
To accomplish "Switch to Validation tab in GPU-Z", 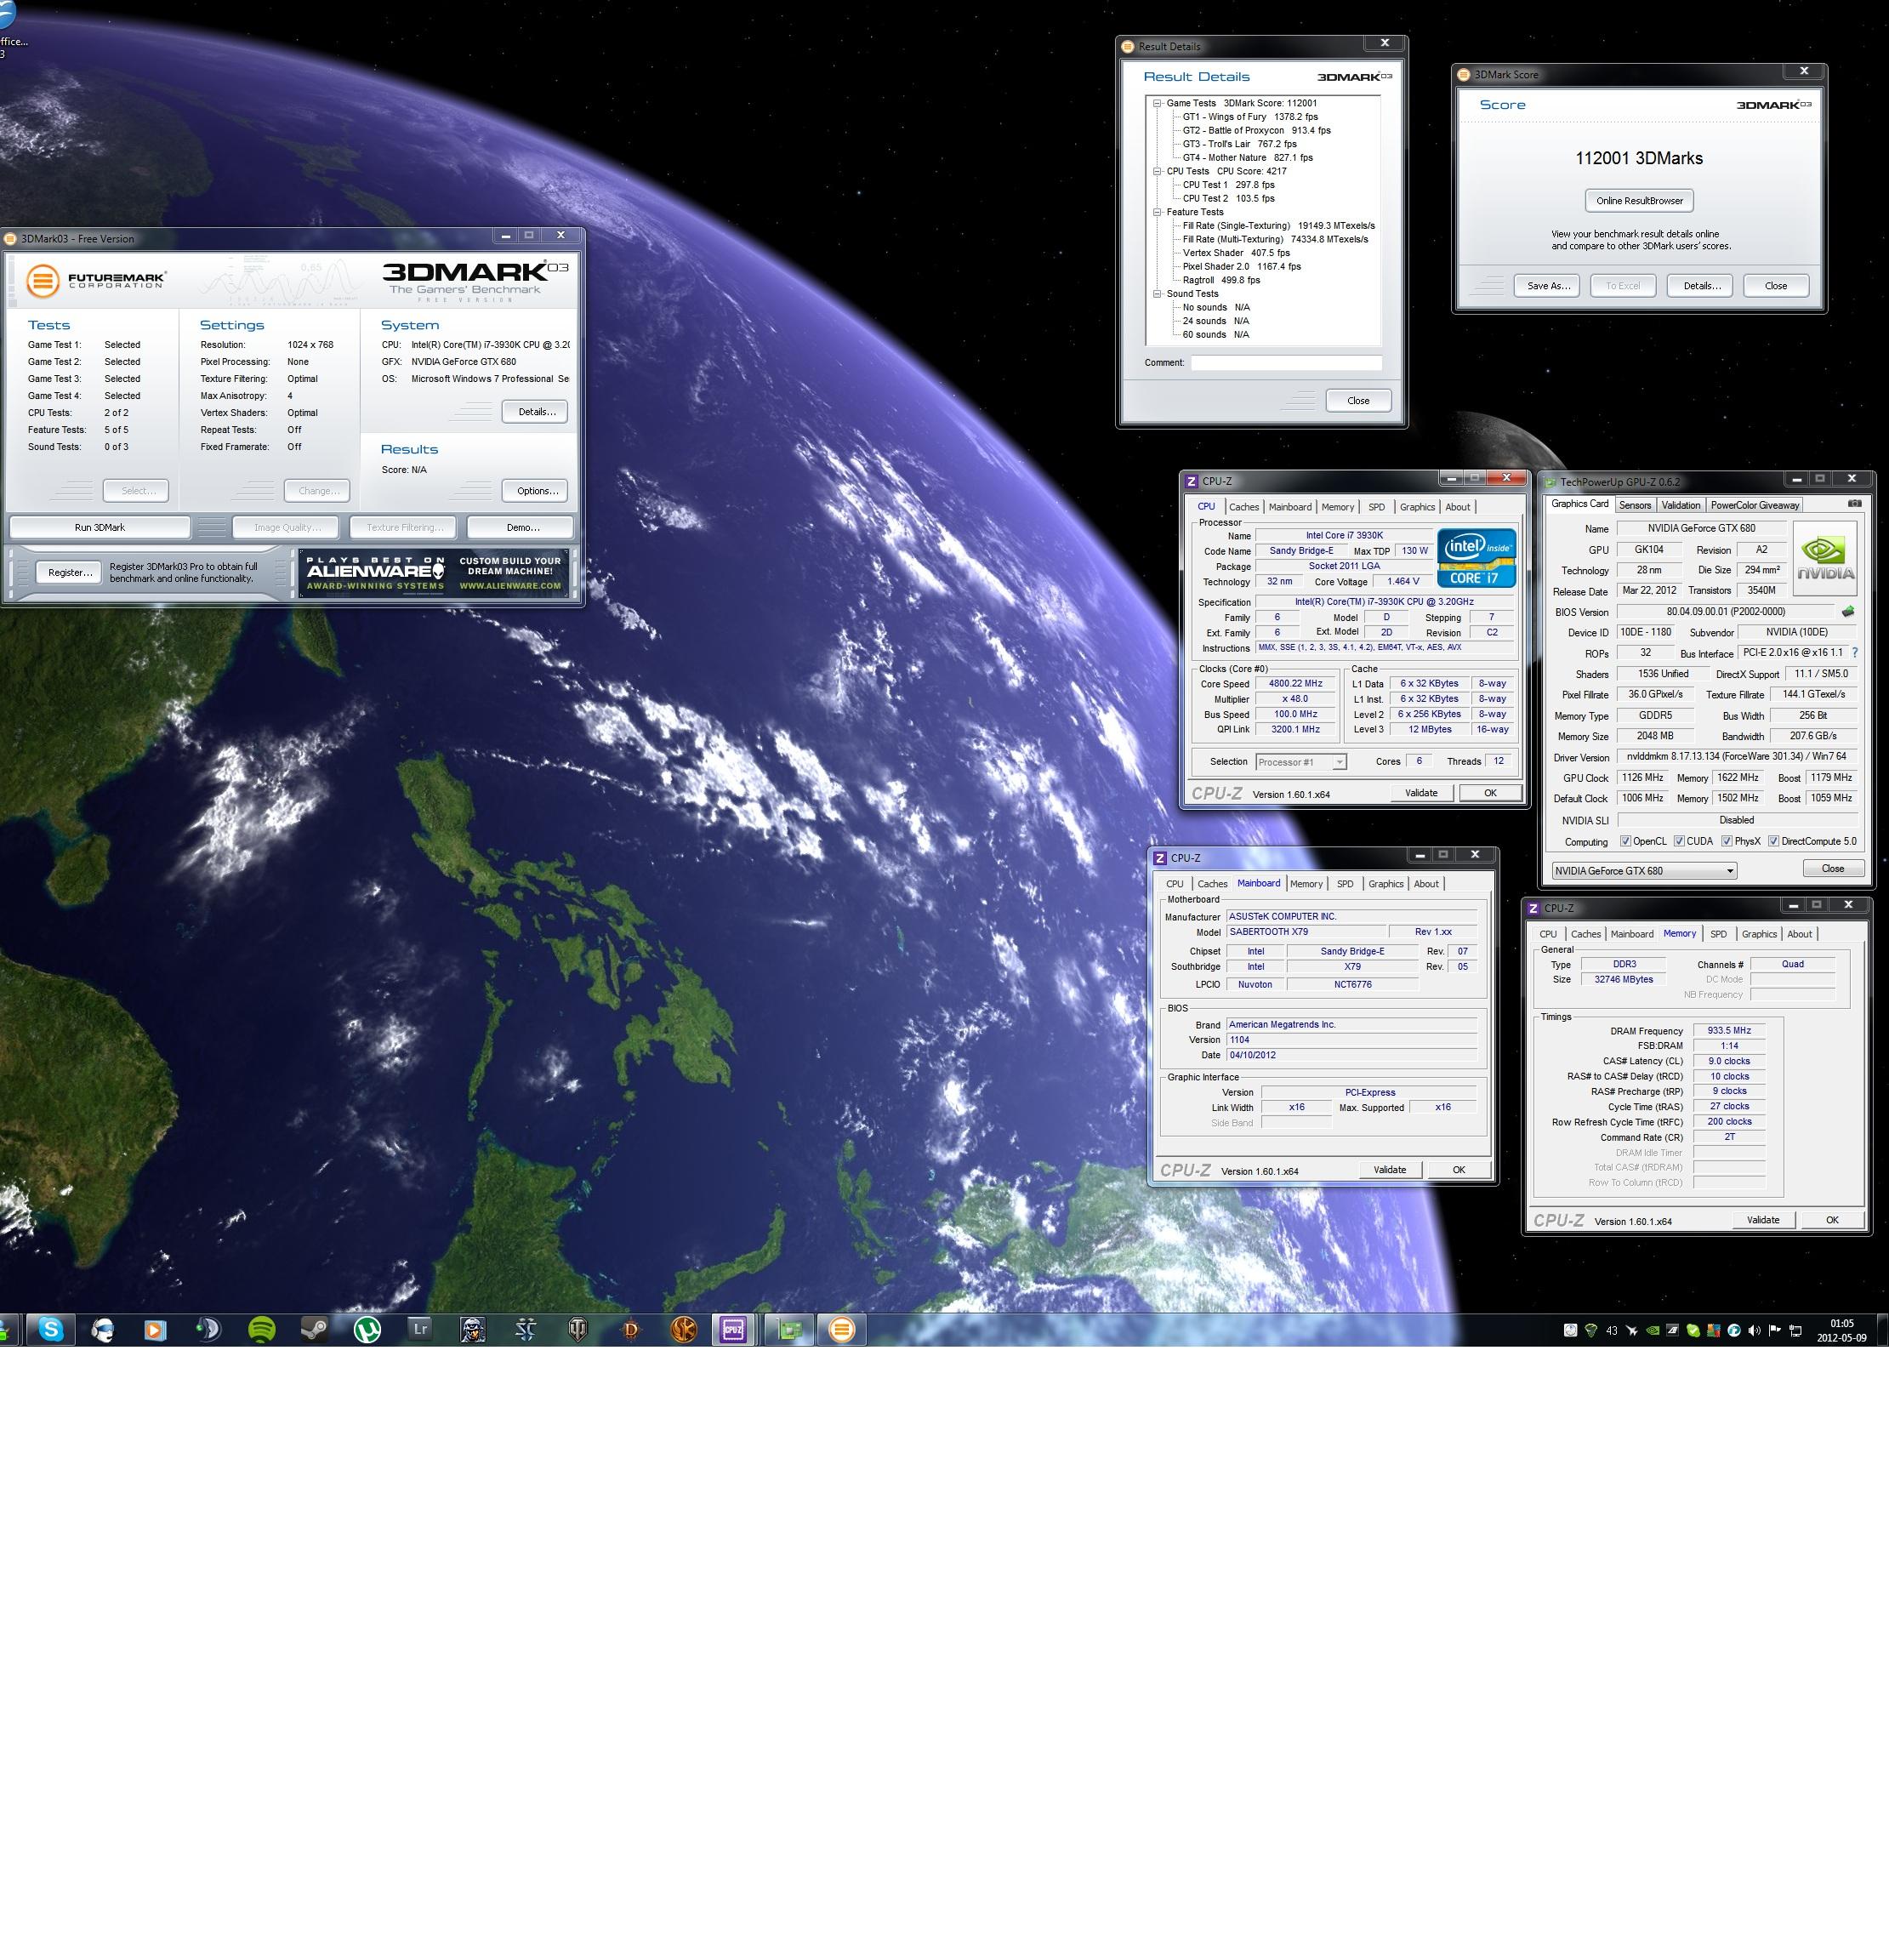I will tap(1680, 505).
